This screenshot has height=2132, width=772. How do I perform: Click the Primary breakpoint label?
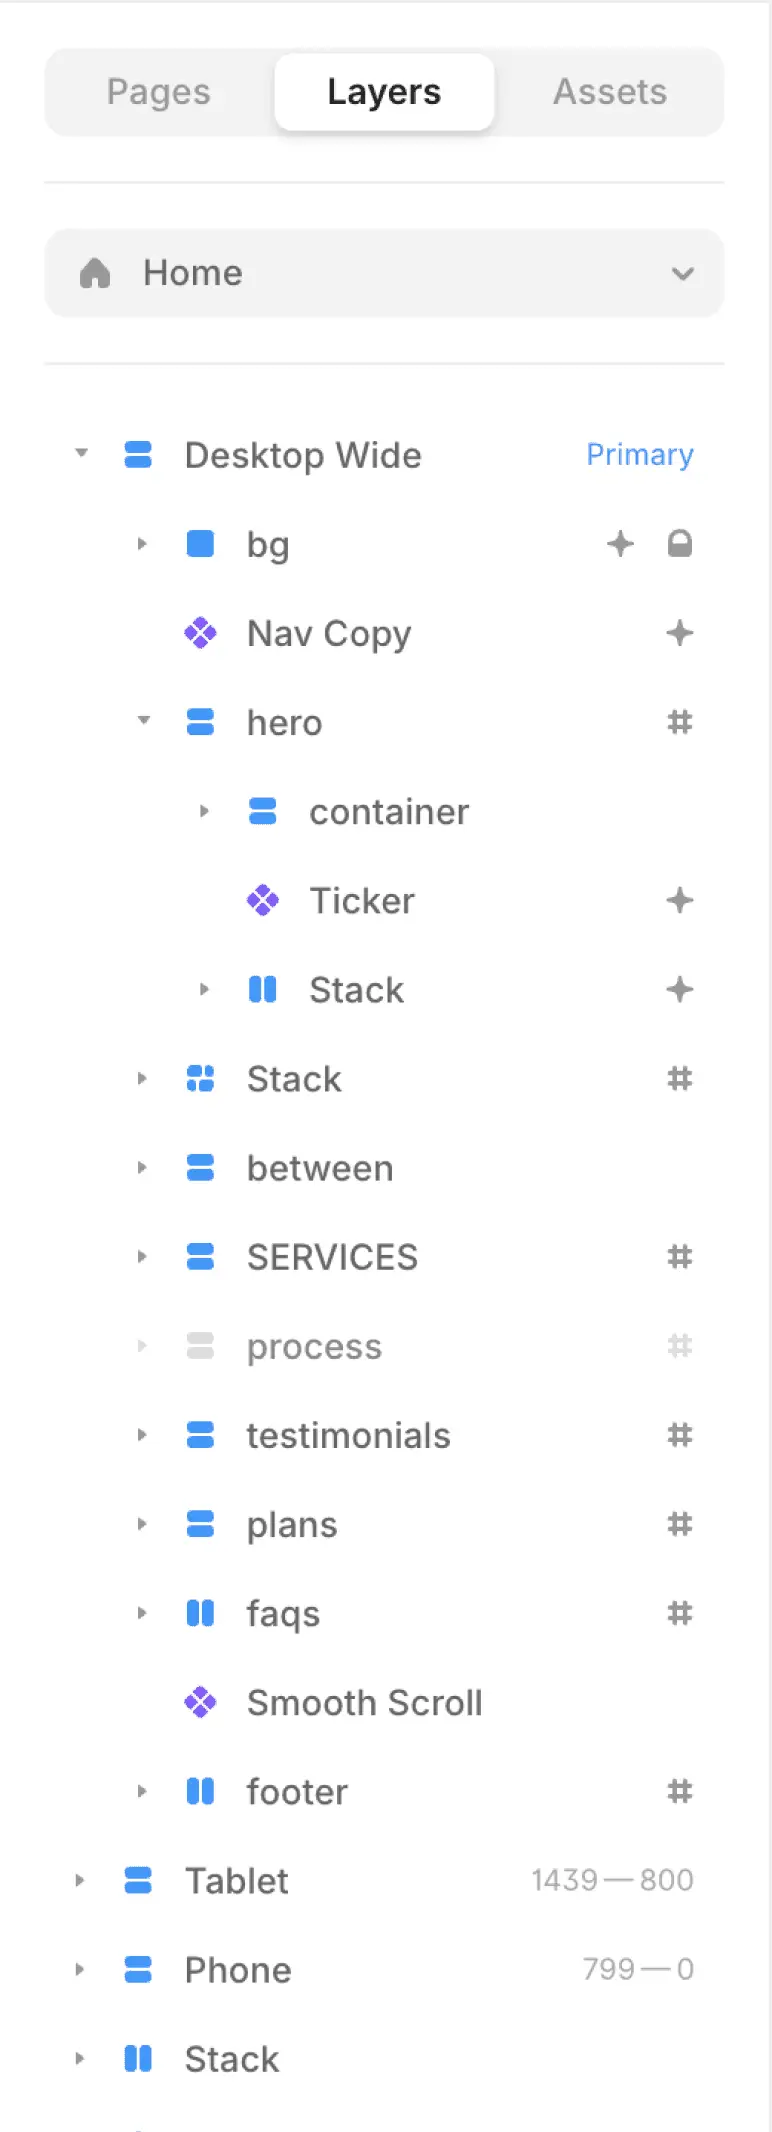coord(640,455)
